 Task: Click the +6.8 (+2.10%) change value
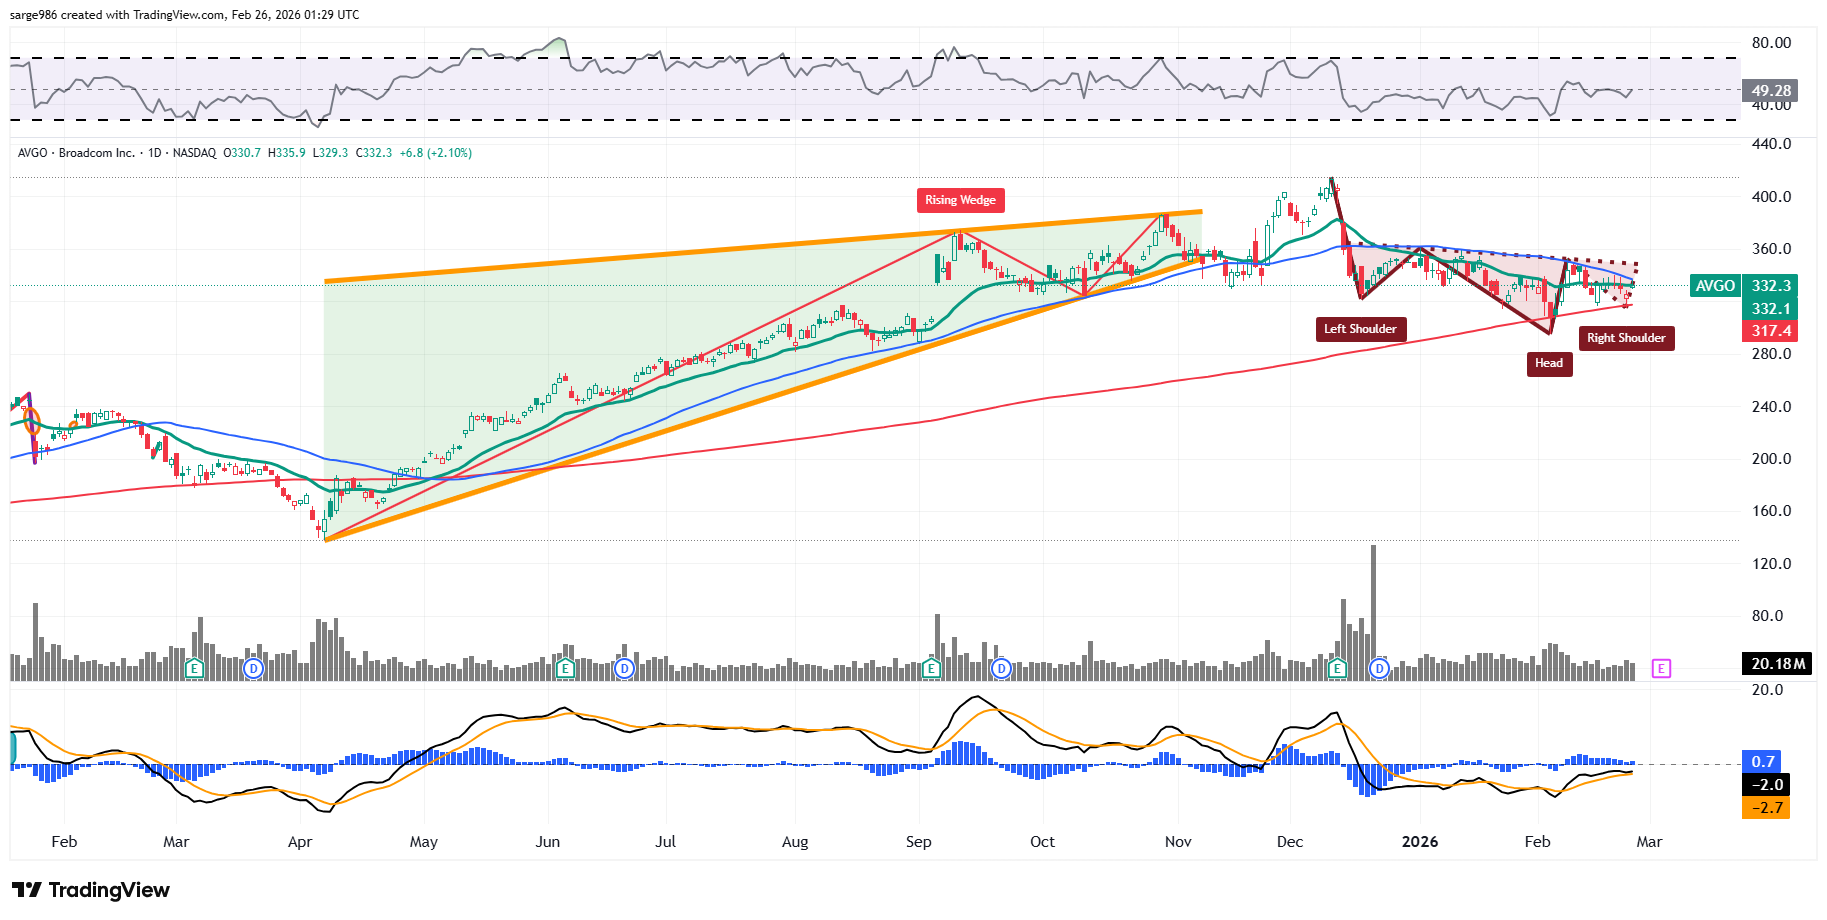[x=436, y=153]
